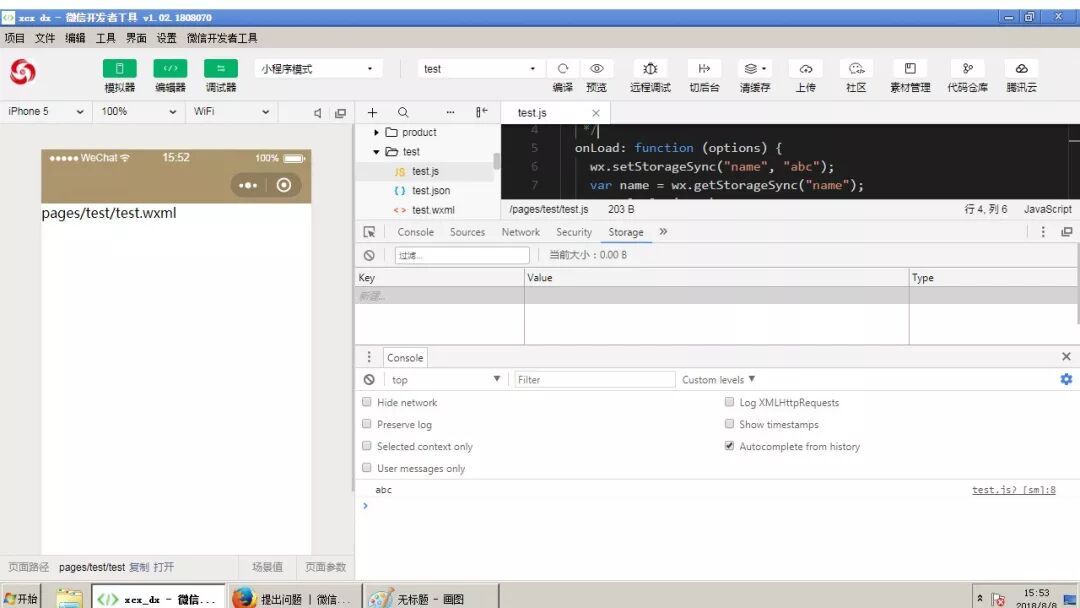Image resolution: width=1080 pixels, height=608 pixels.
Task: Click the 打开 page path link
Action: pos(163,567)
